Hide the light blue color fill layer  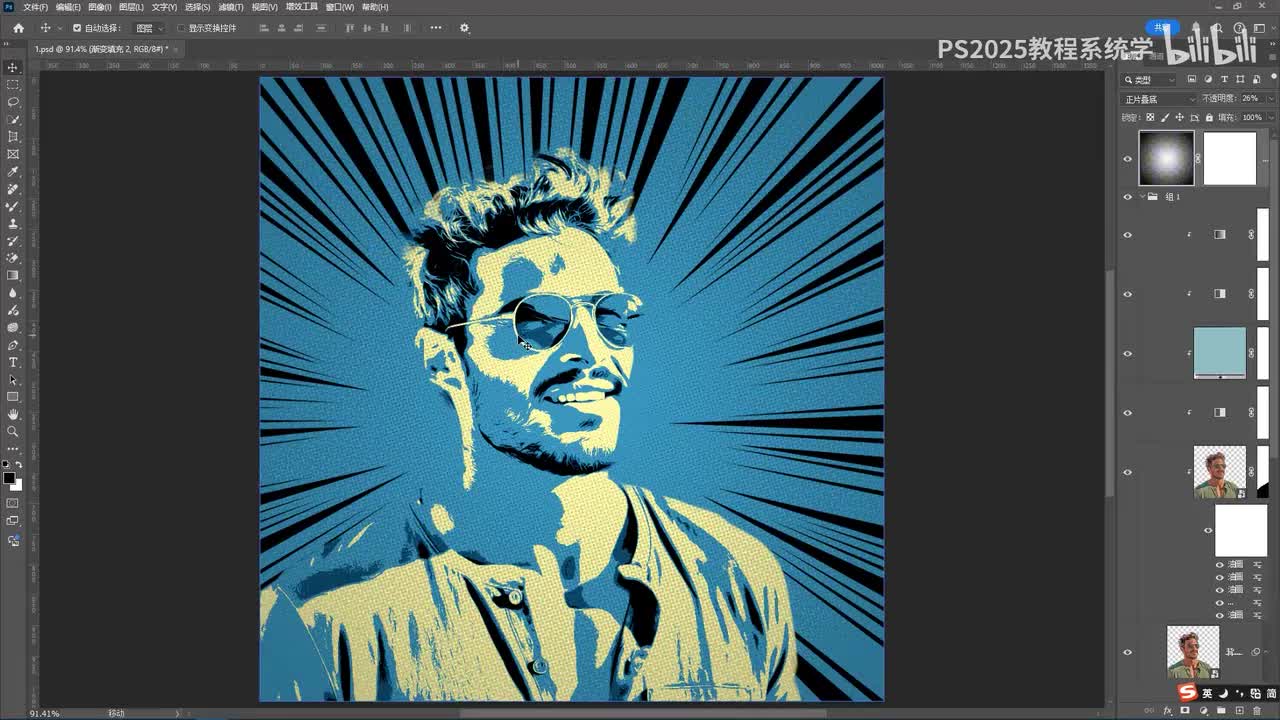pyautogui.click(x=1128, y=353)
